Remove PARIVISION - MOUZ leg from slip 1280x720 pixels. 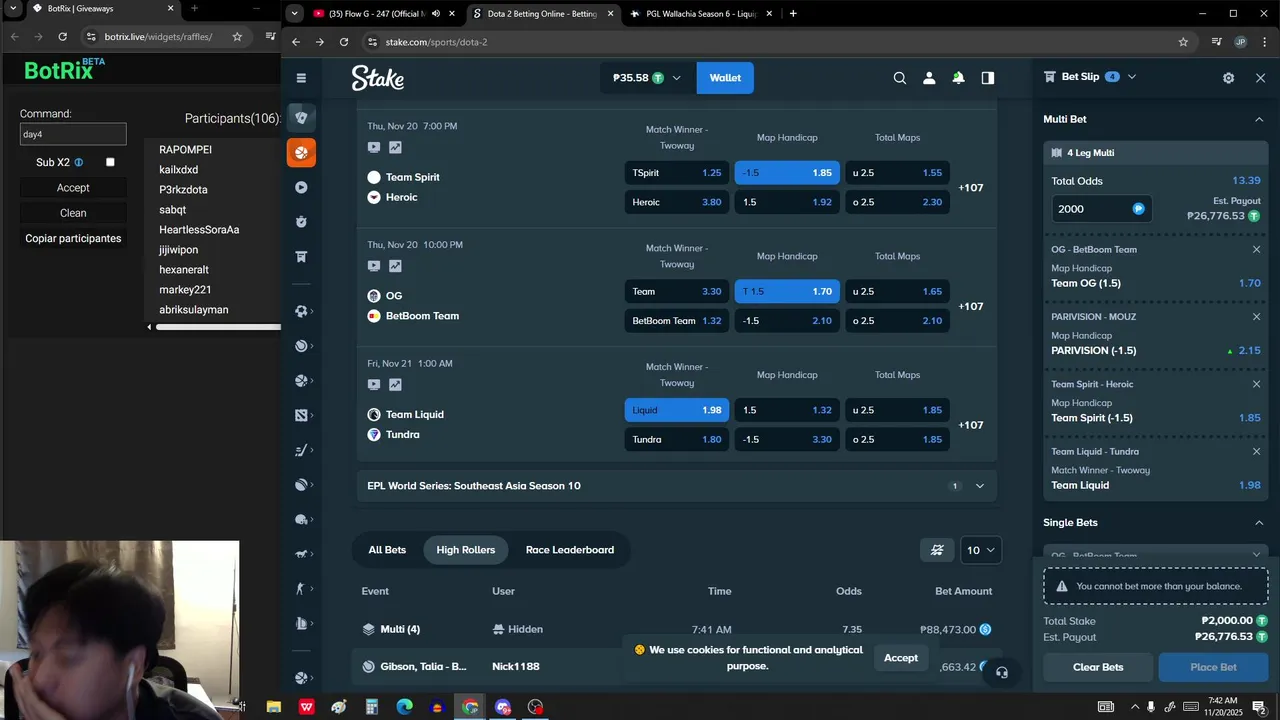click(x=1257, y=317)
